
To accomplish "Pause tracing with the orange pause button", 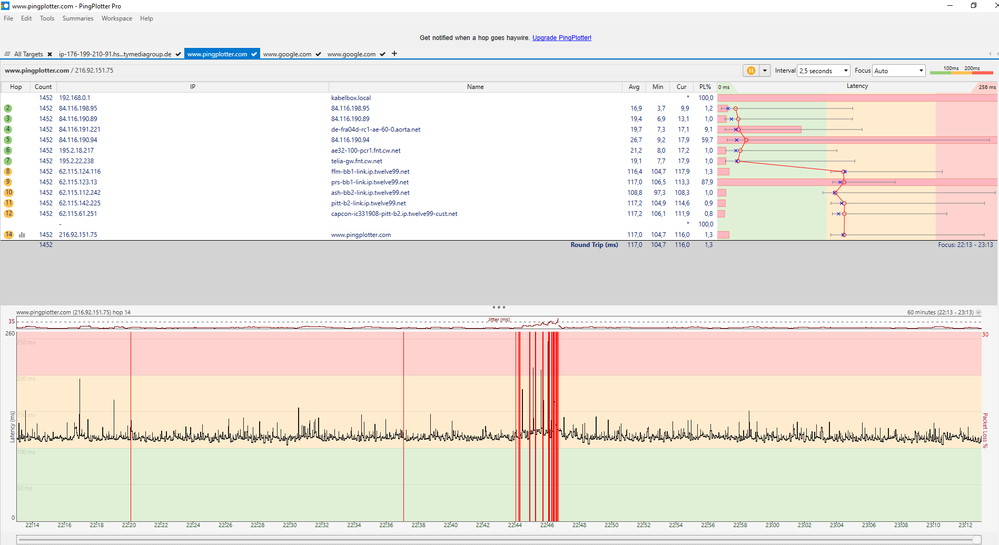I will pos(751,71).
